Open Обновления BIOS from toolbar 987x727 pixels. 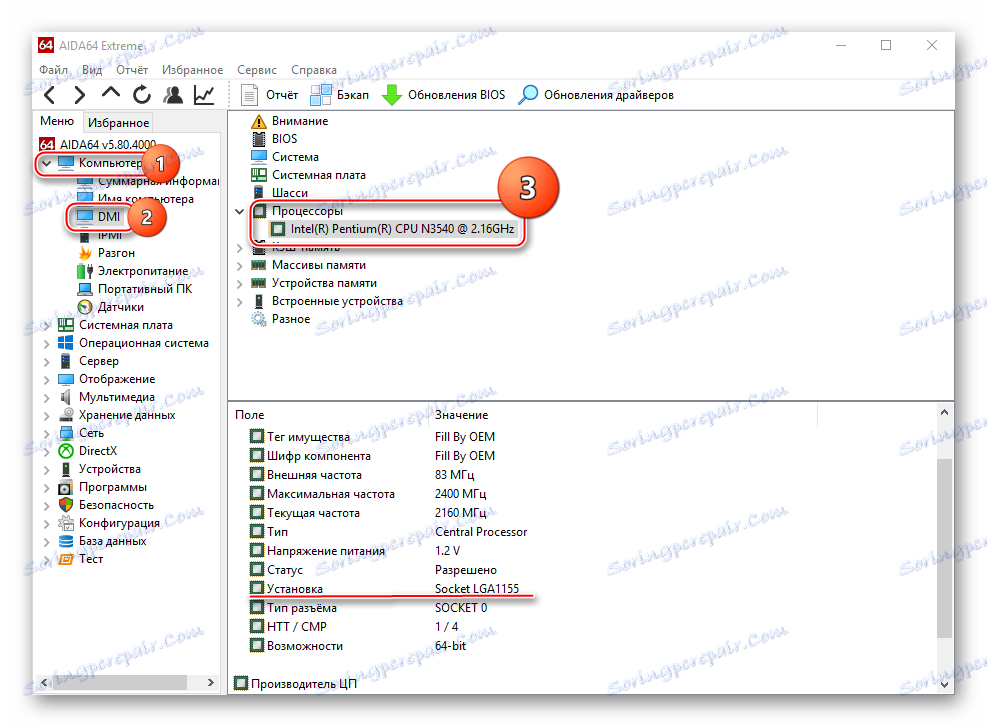coord(444,95)
